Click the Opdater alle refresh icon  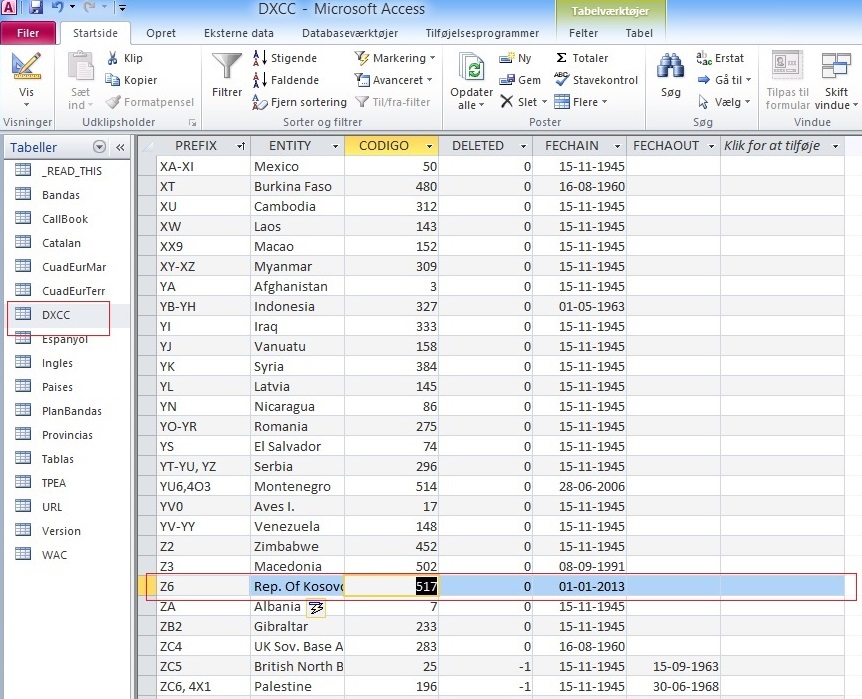point(472,68)
